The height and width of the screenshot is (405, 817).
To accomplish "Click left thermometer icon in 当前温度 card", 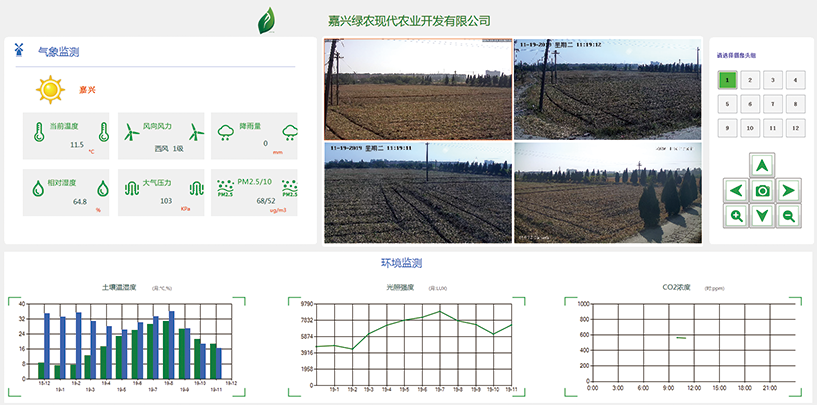I will pyautogui.click(x=38, y=132).
